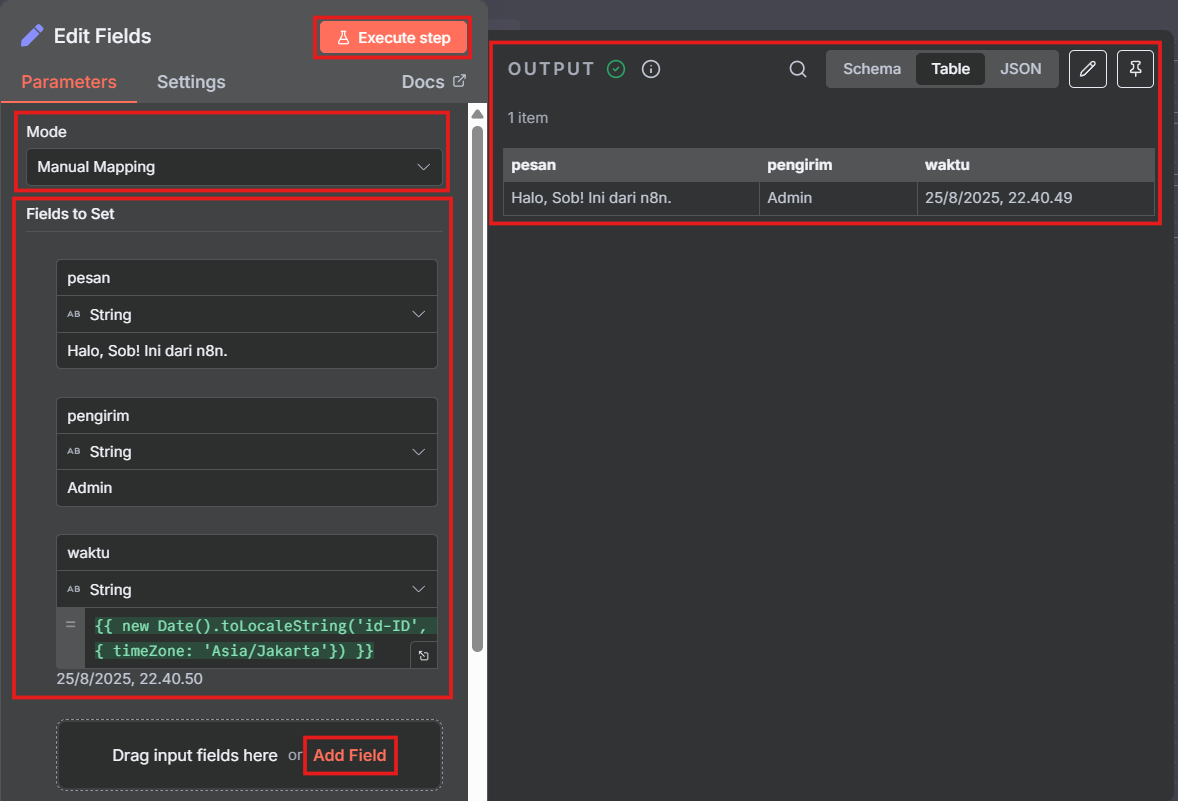Click the Date expression code in the waktu value

point(259,638)
